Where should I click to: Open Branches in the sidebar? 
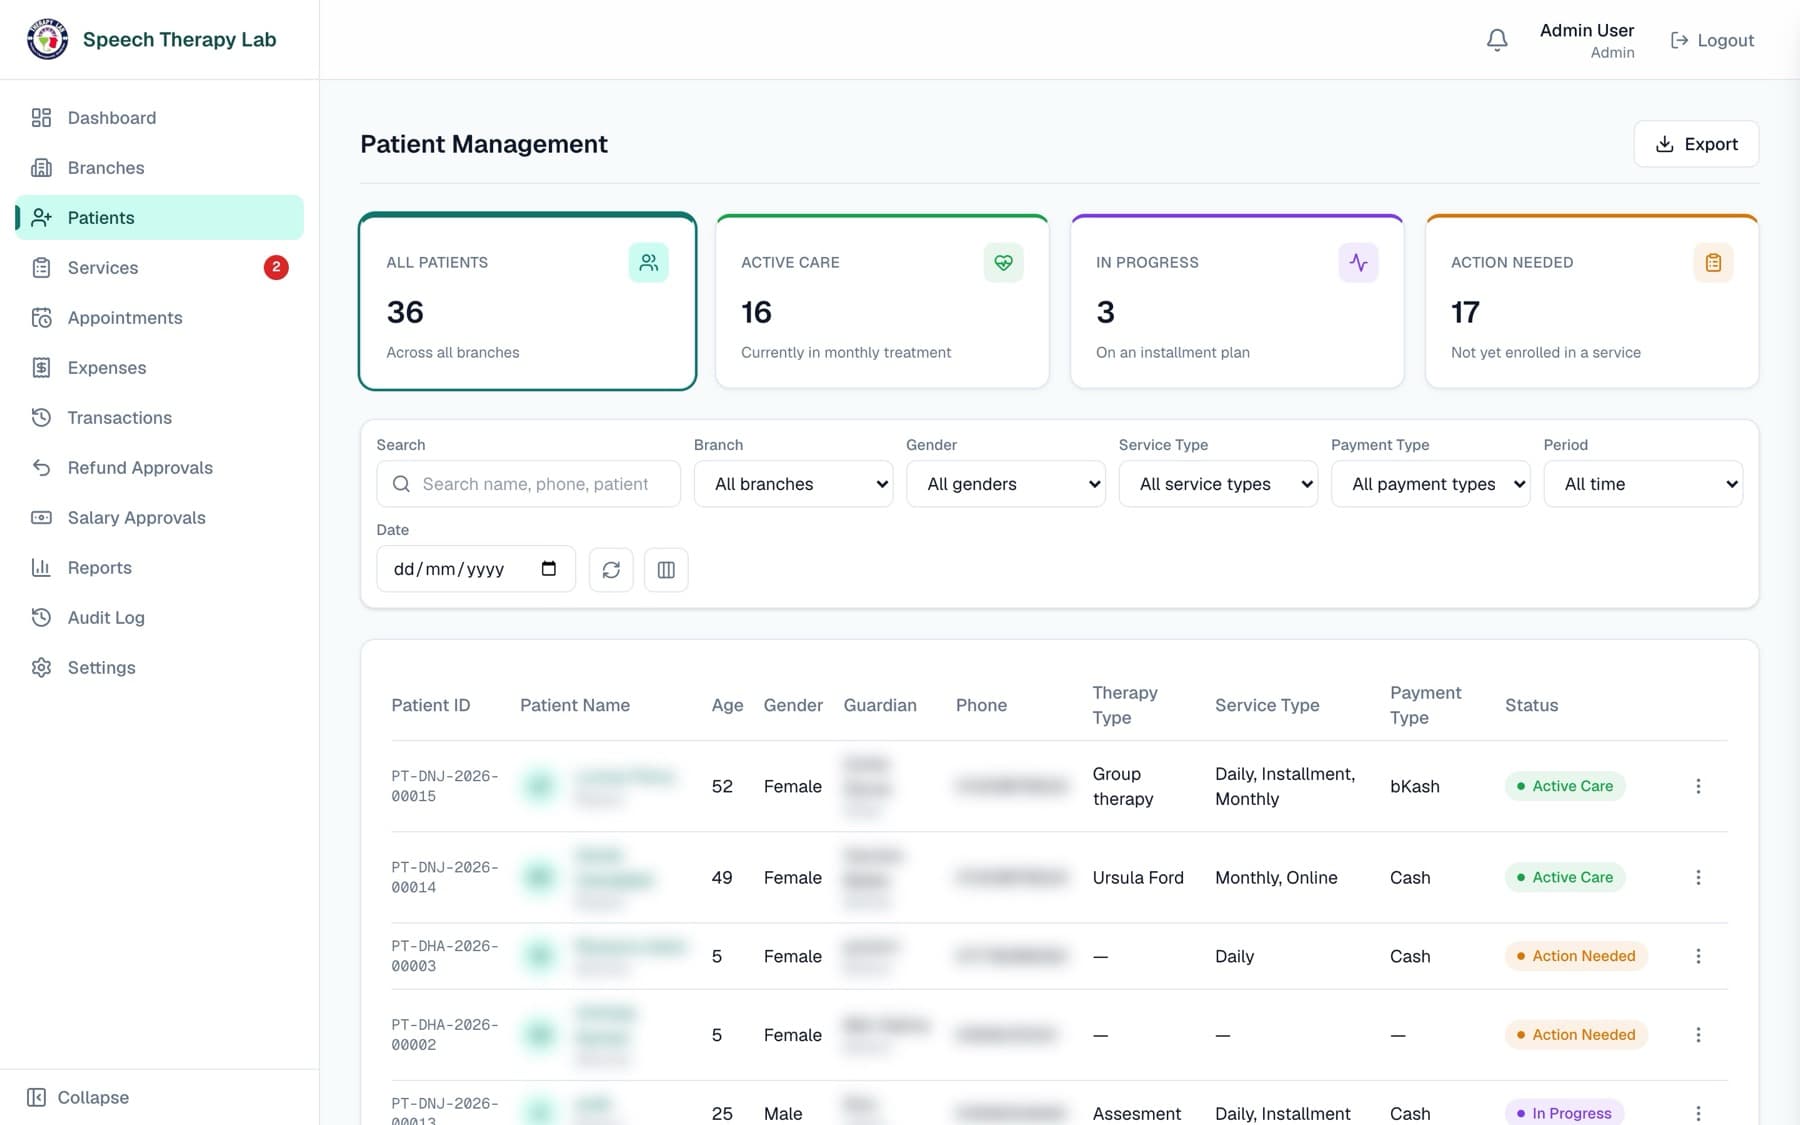[x=160, y=167]
